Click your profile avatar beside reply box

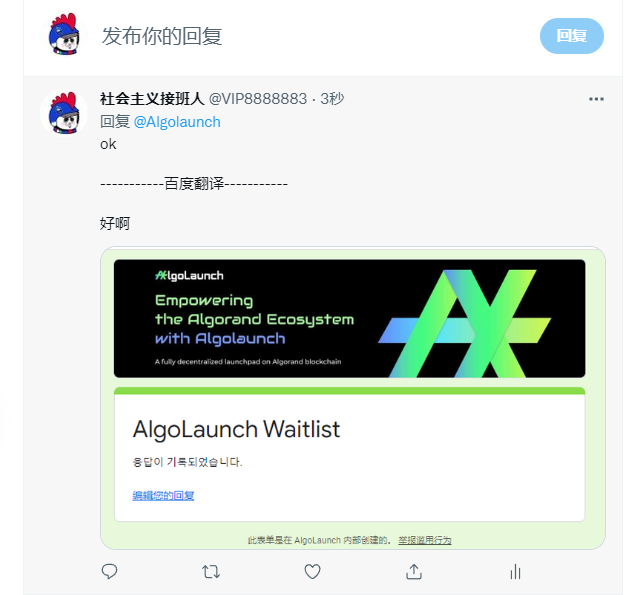tap(64, 34)
